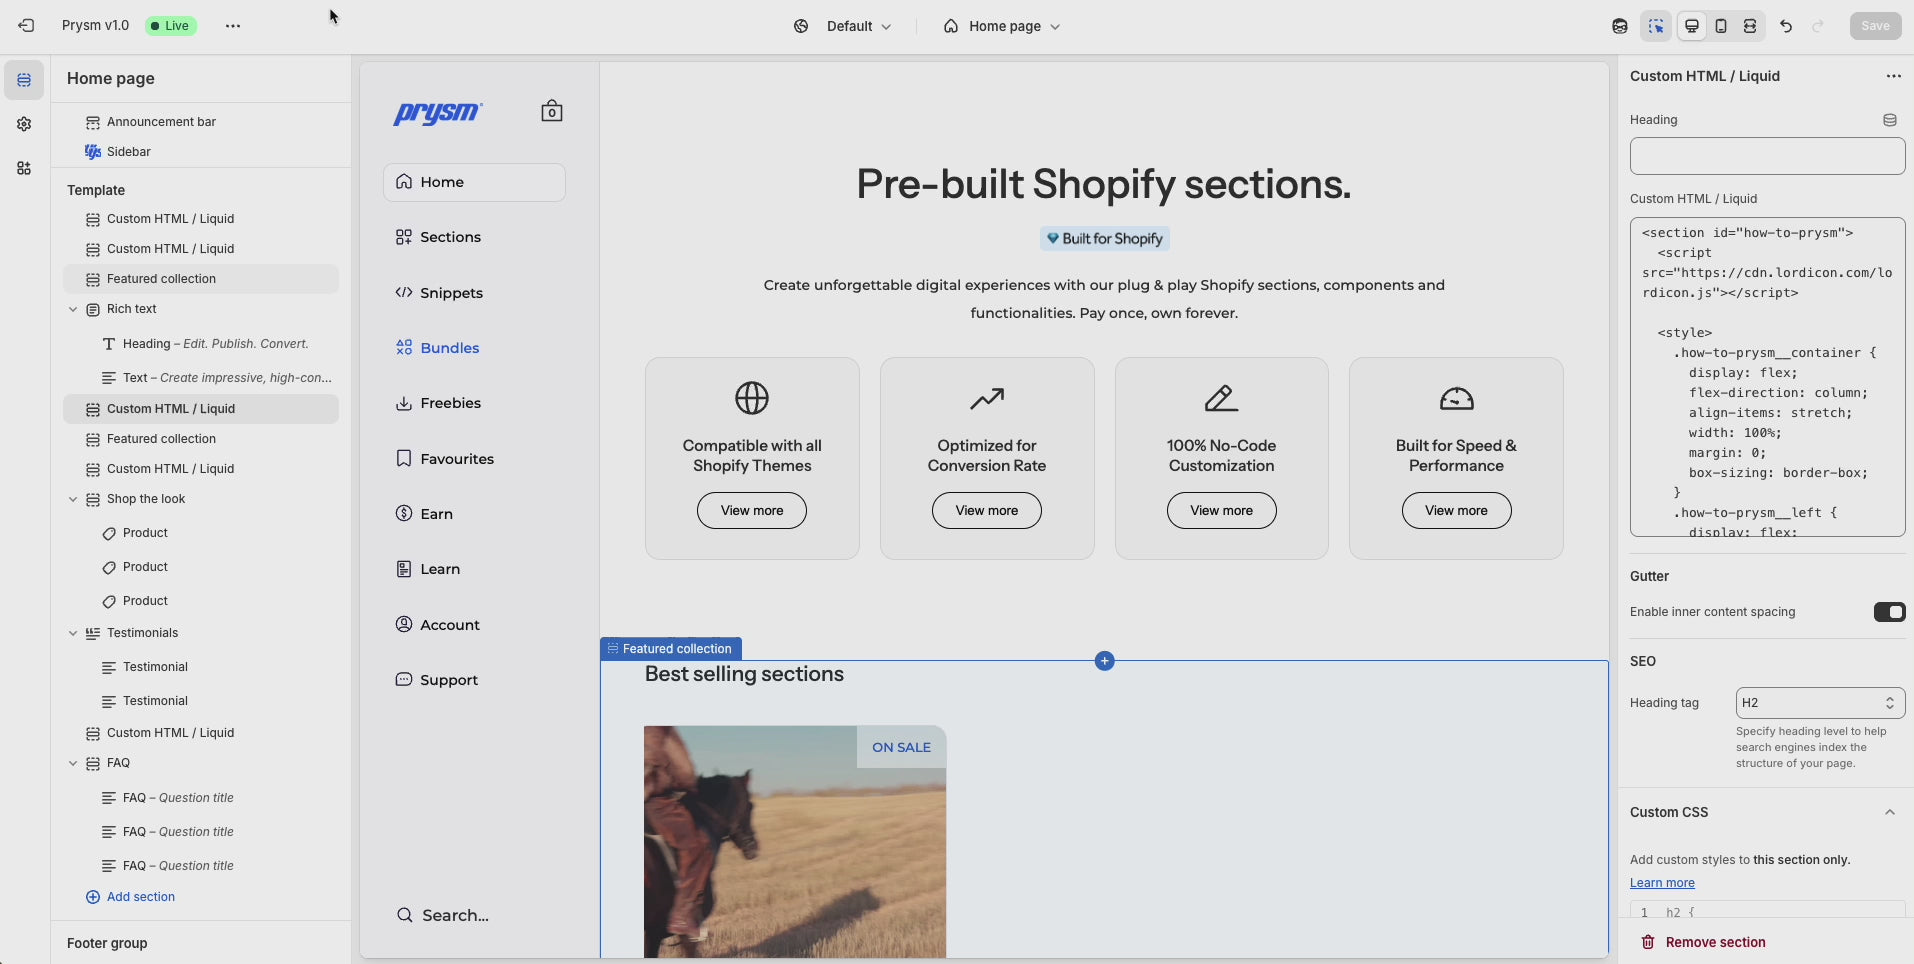The image size is (1914, 964).
Task: Click Remove section button
Action: point(1704,942)
